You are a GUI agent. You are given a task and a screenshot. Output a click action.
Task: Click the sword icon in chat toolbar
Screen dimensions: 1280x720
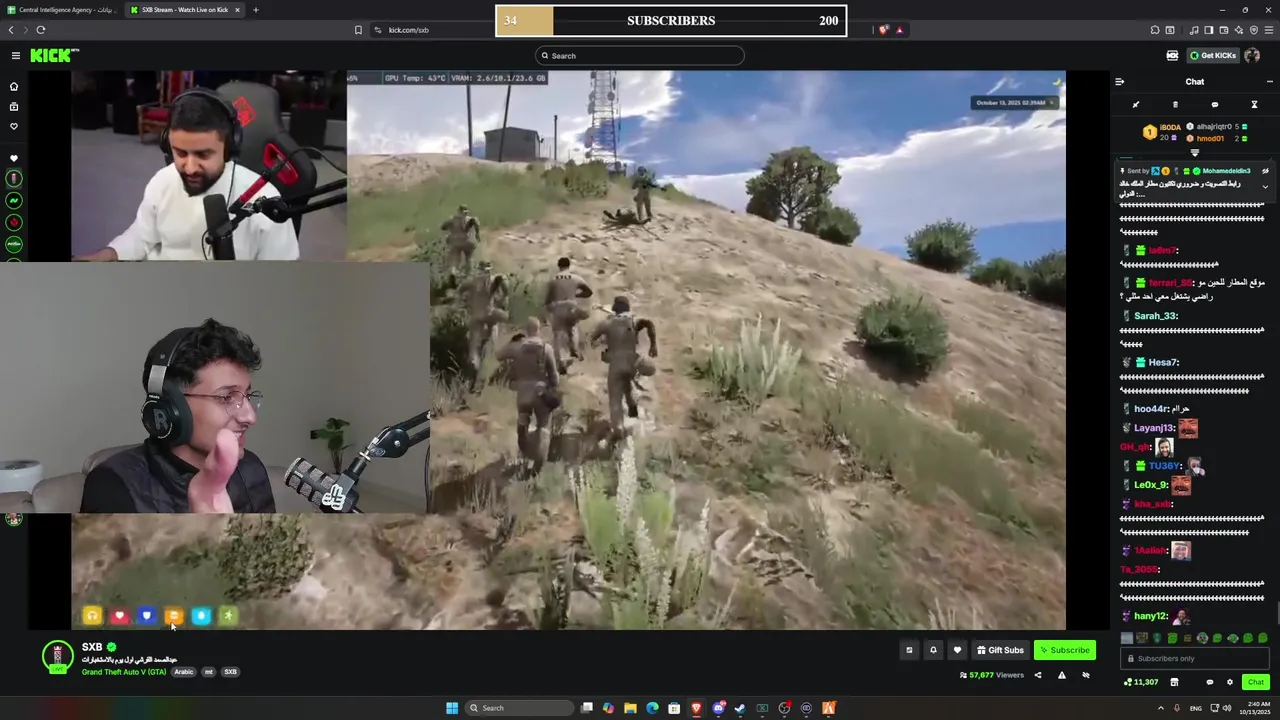1136,105
